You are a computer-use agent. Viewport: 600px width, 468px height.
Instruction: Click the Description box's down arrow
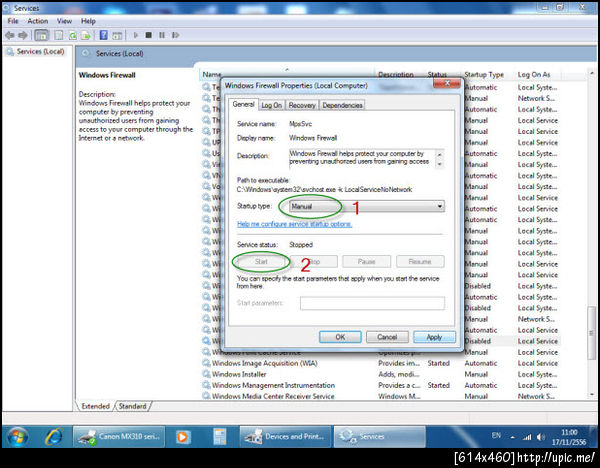440,164
